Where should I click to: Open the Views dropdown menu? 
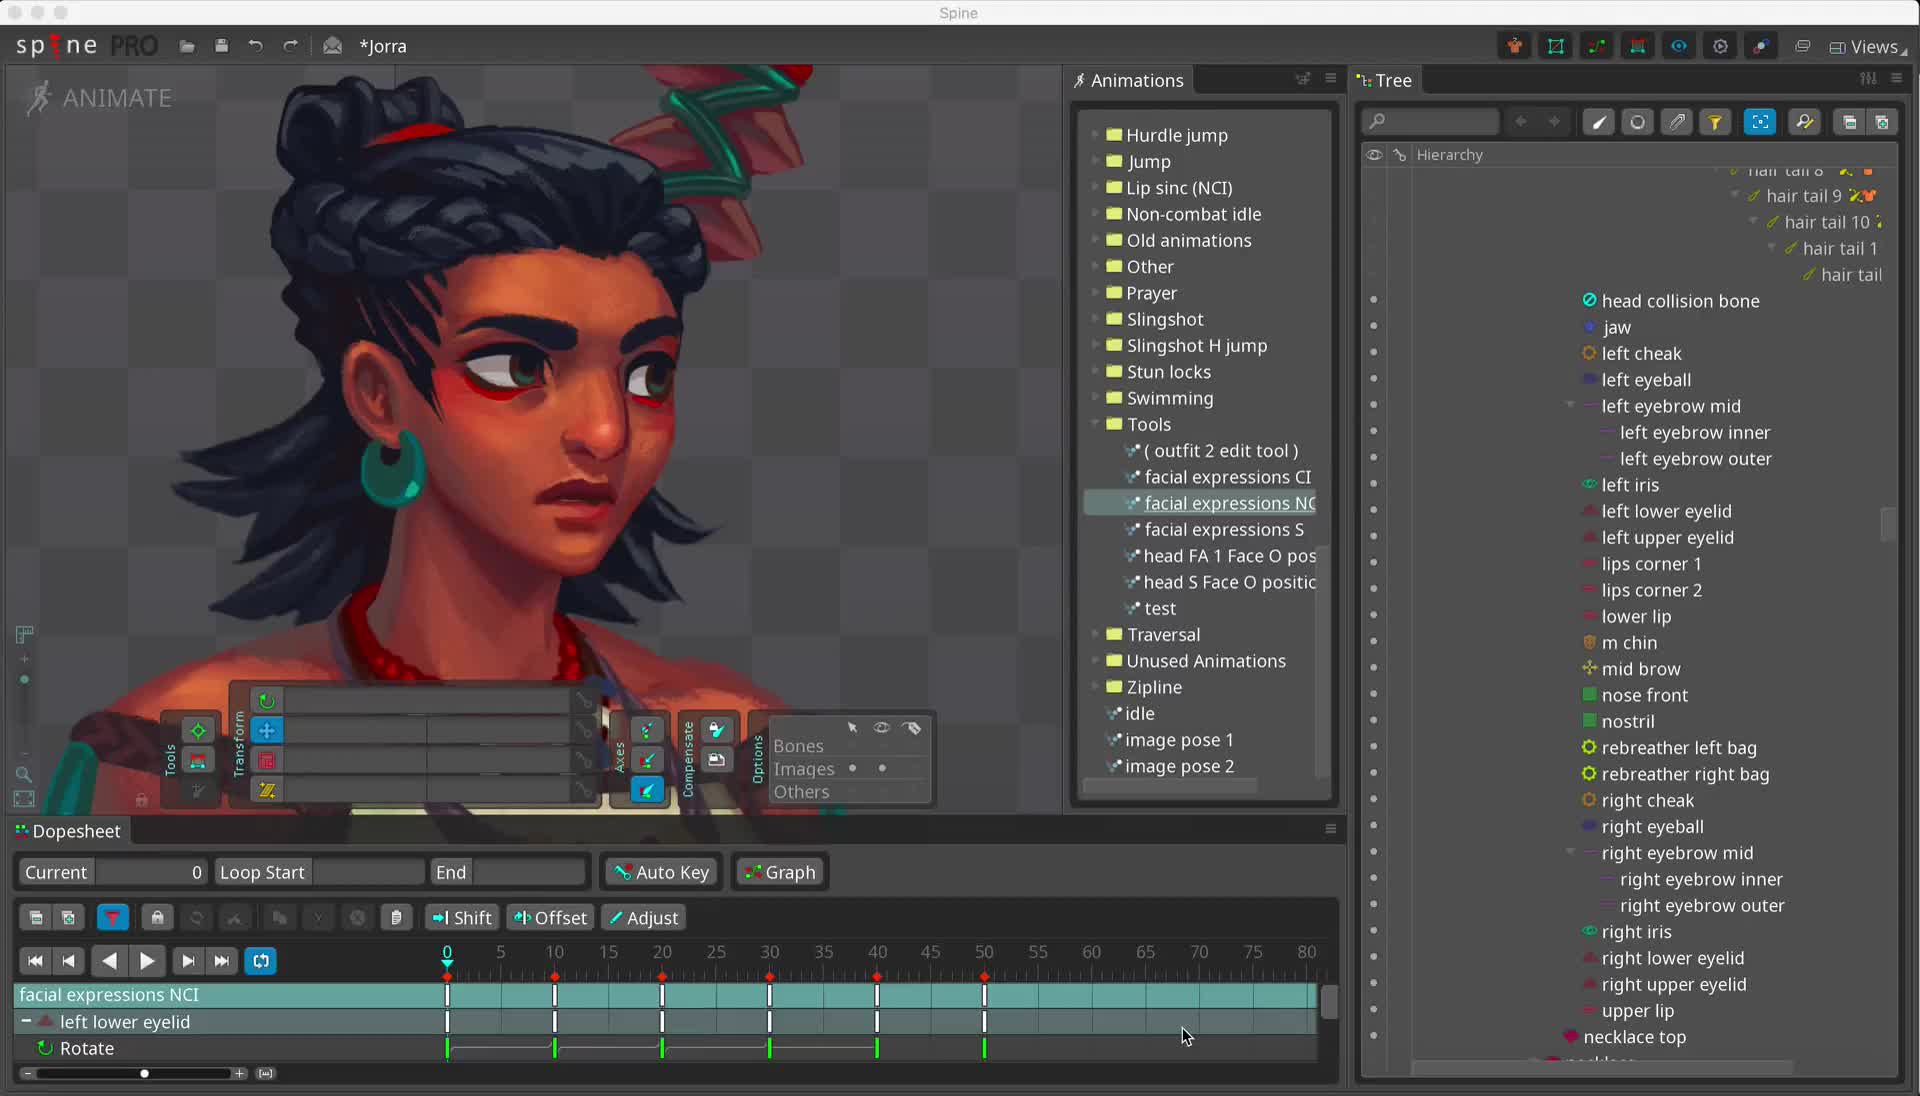point(1868,46)
